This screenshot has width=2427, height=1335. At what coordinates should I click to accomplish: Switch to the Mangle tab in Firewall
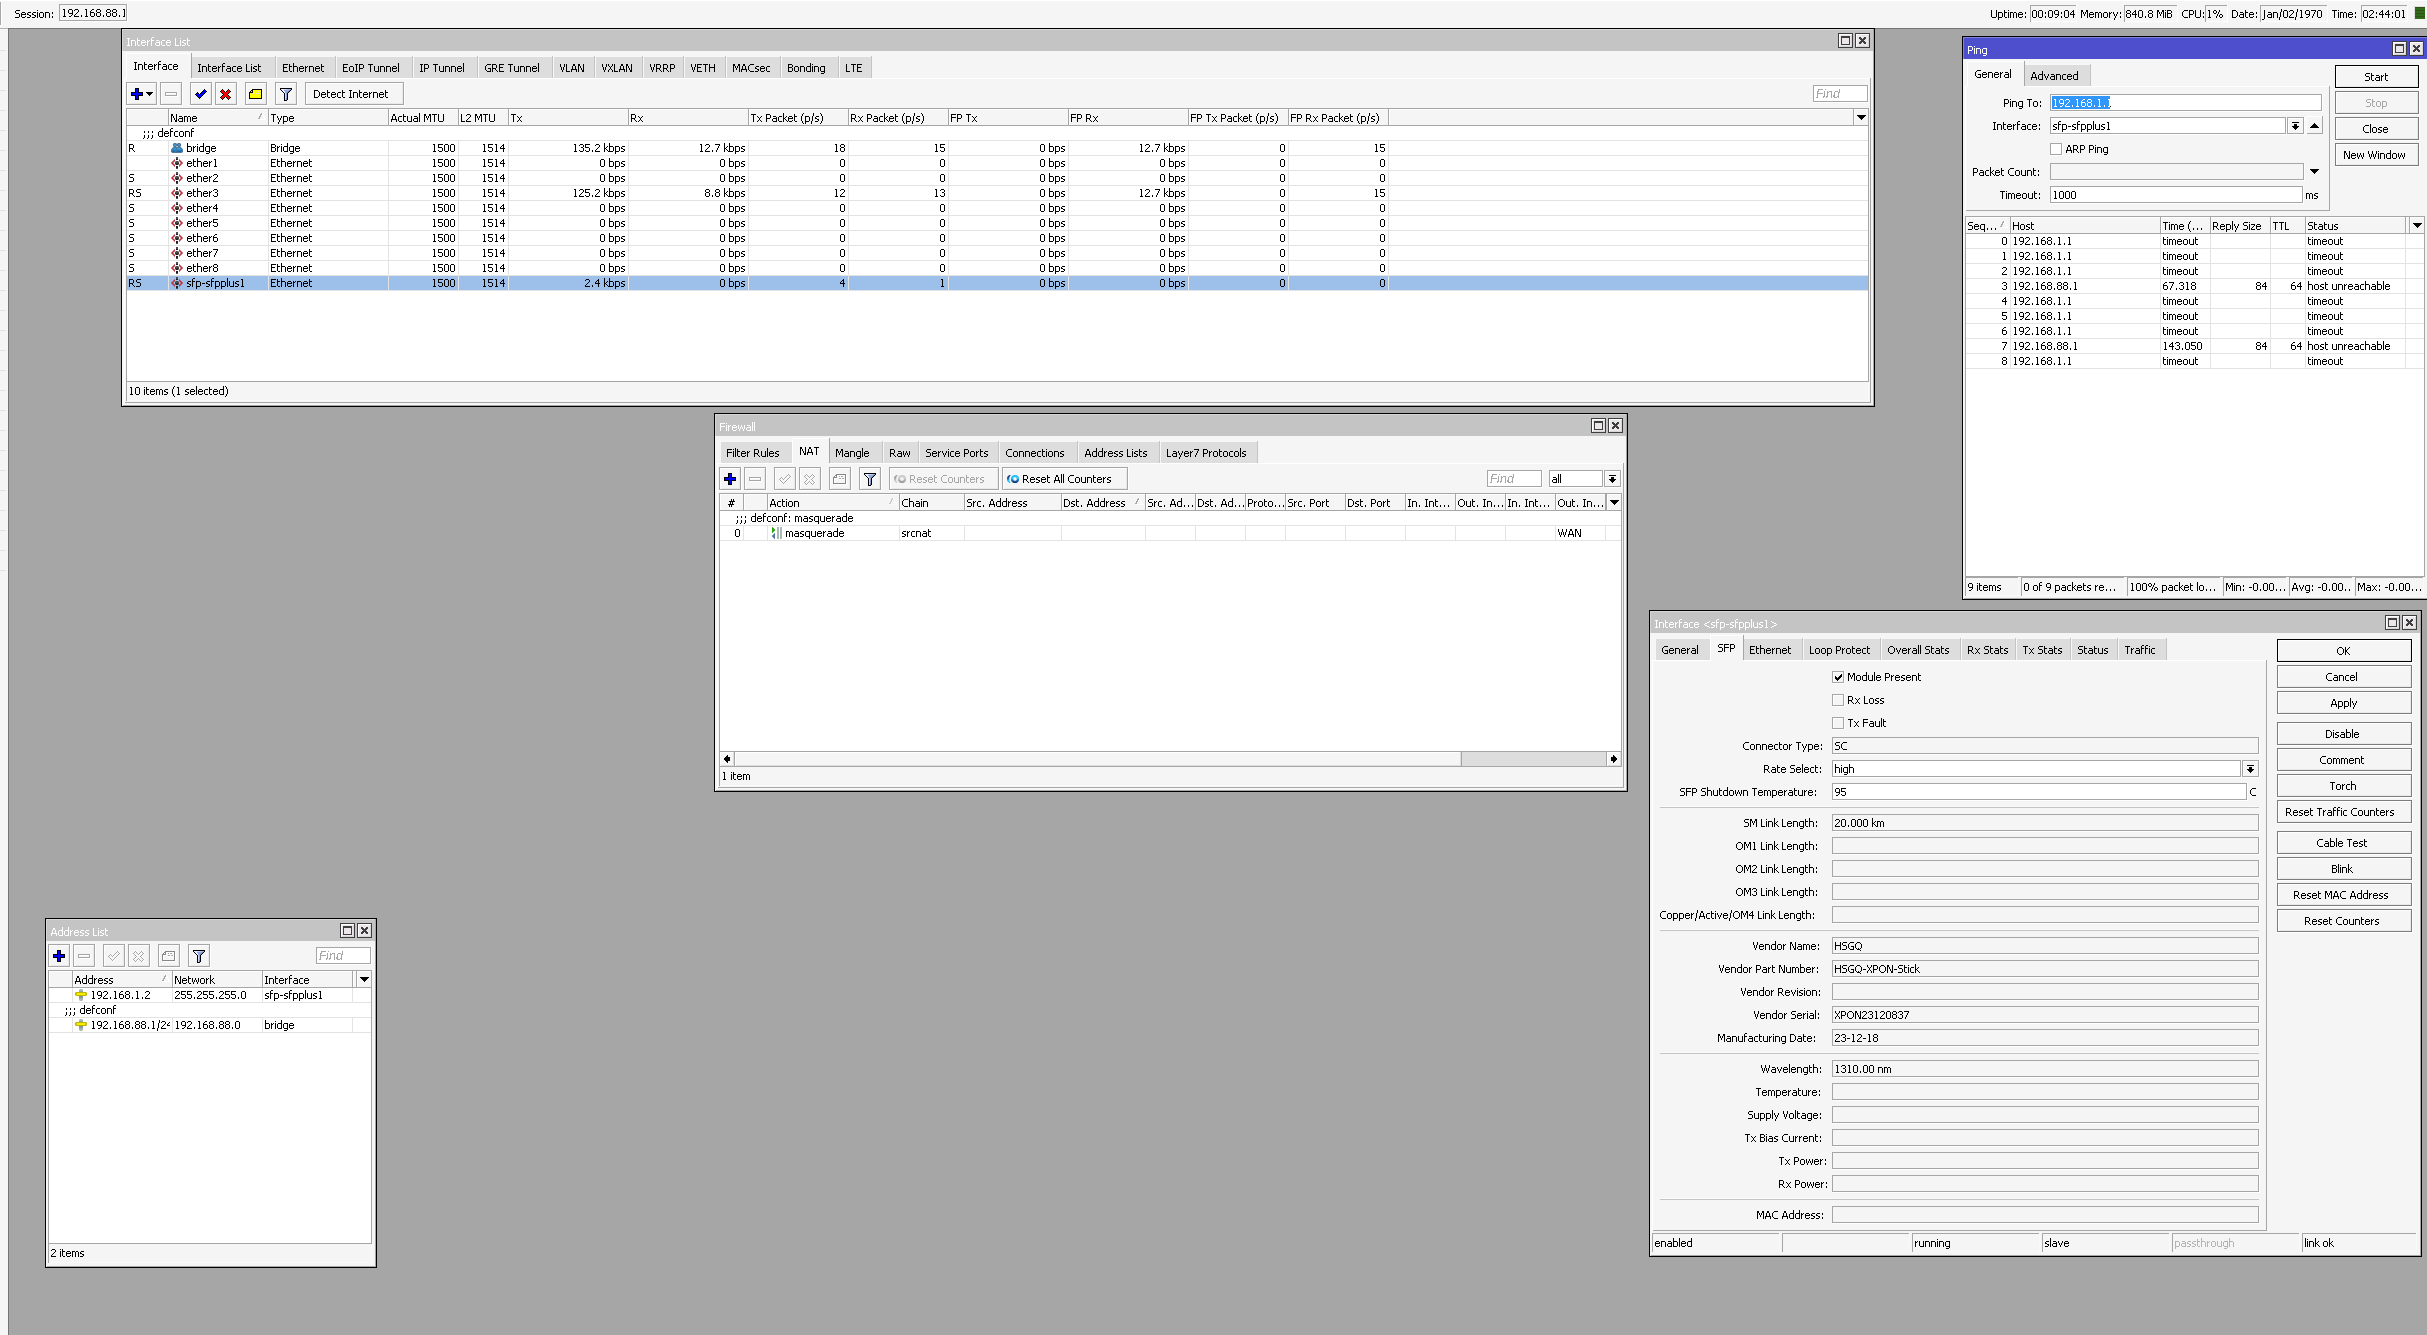[851, 453]
